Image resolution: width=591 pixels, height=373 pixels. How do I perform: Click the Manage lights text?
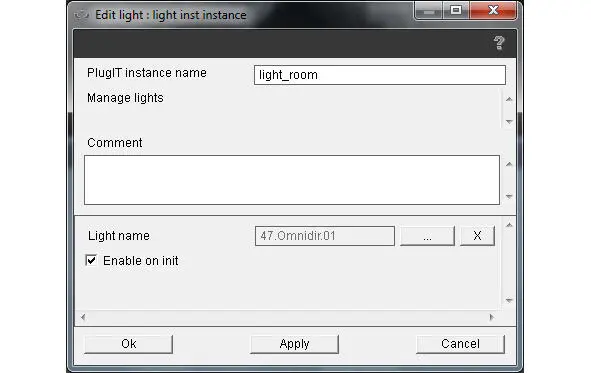(125, 98)
